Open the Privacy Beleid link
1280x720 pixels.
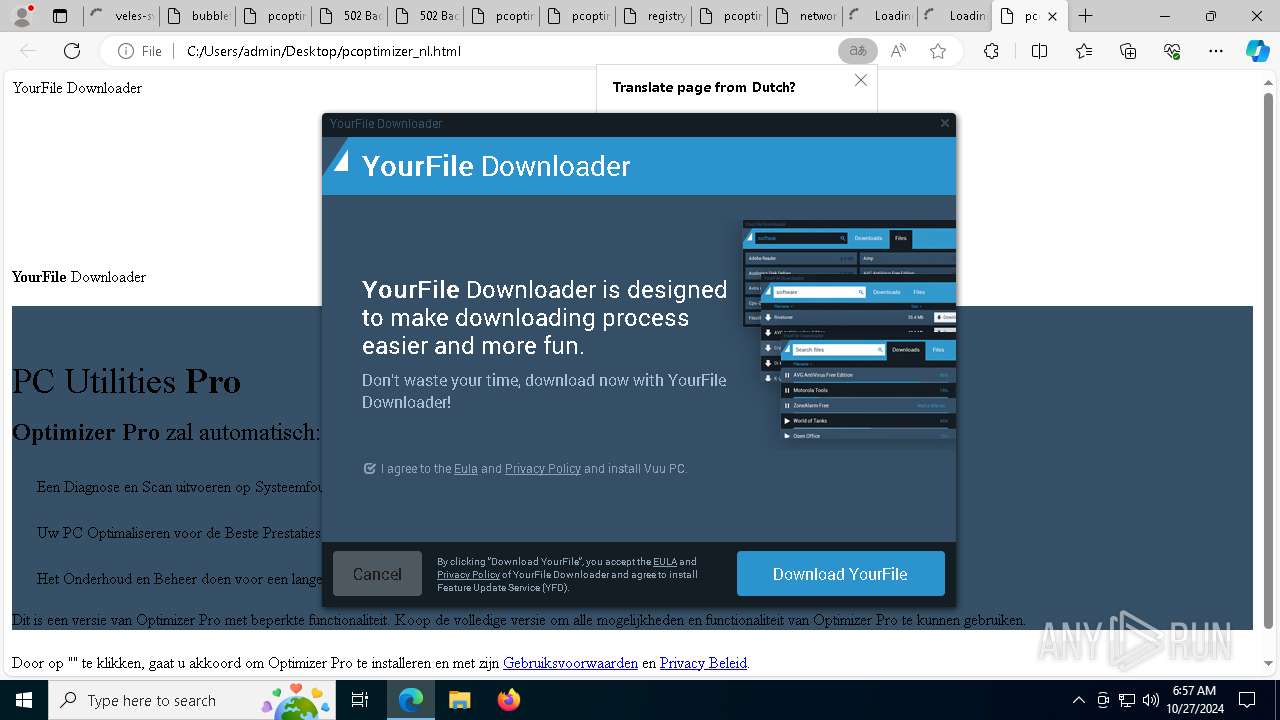point(703,663)
